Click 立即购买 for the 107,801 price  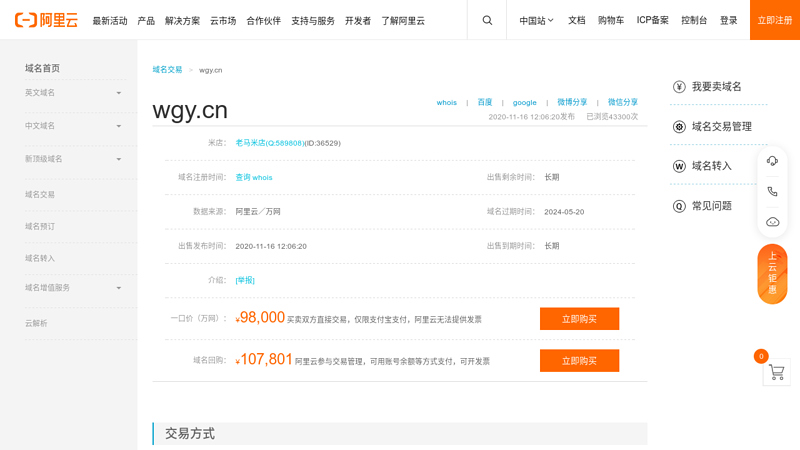tap(580, 361)
